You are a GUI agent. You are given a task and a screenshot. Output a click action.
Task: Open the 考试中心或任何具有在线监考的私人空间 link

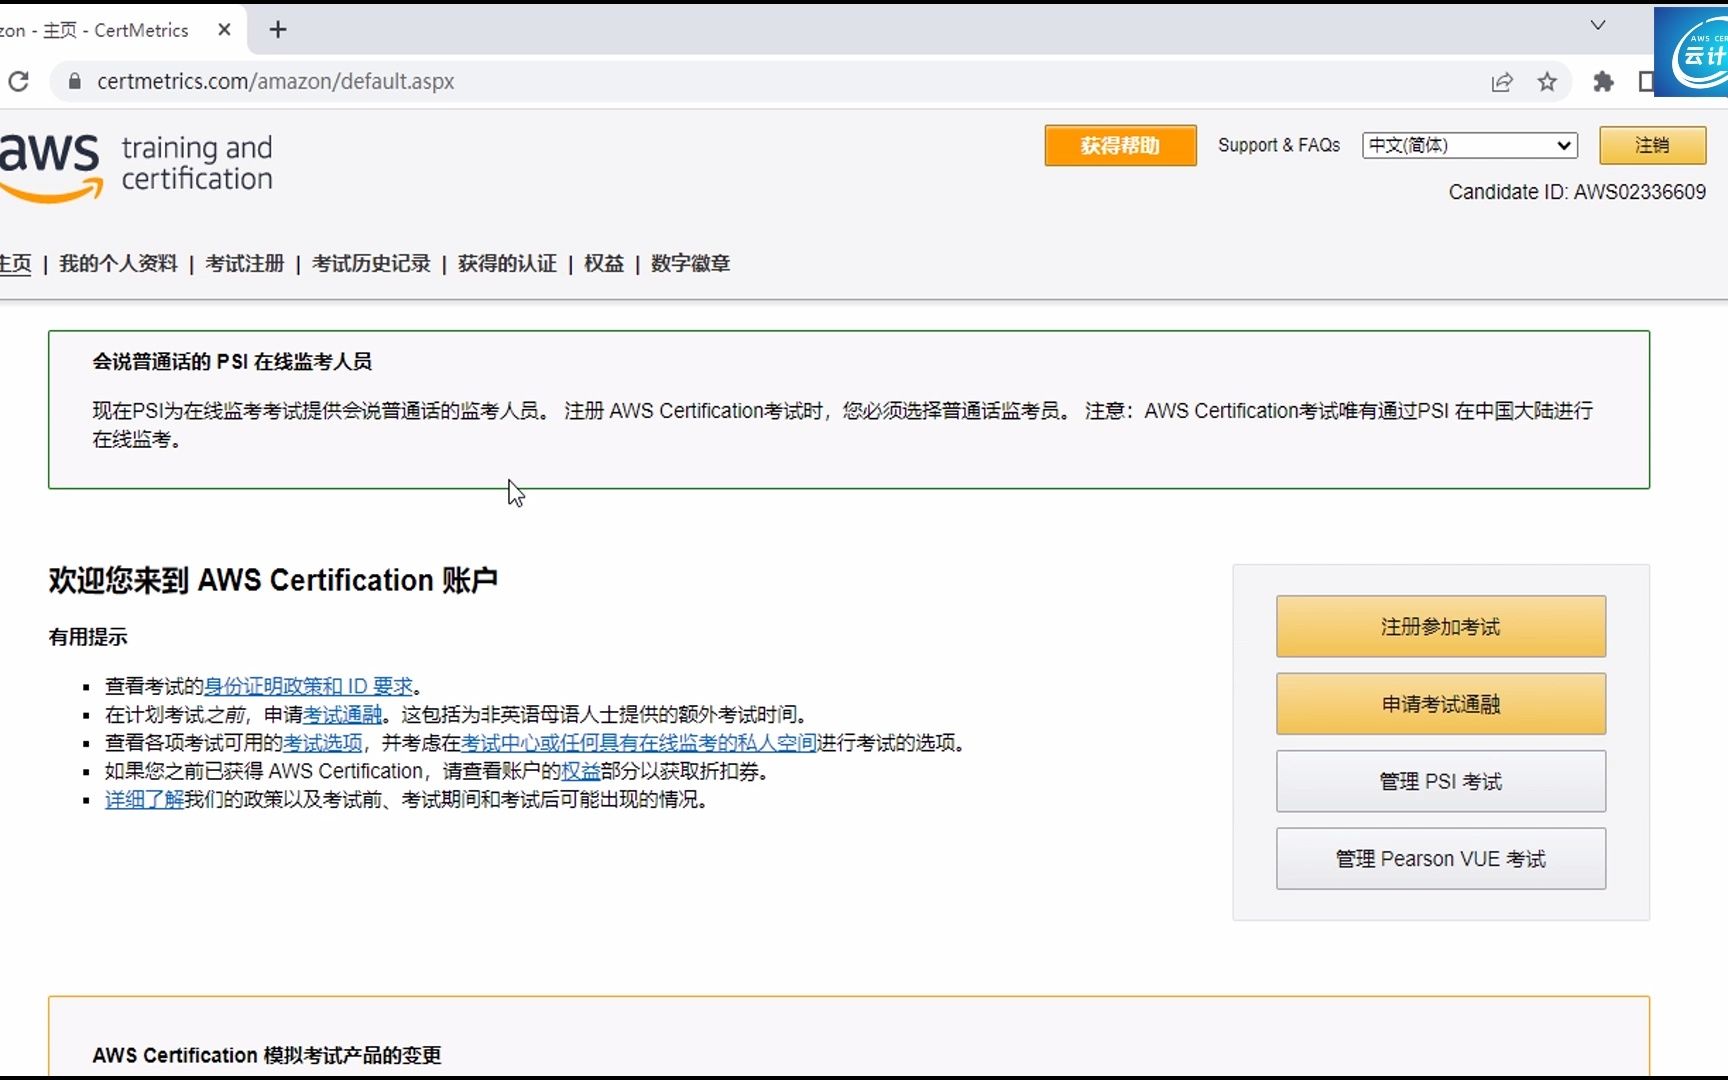click(639, 743)
